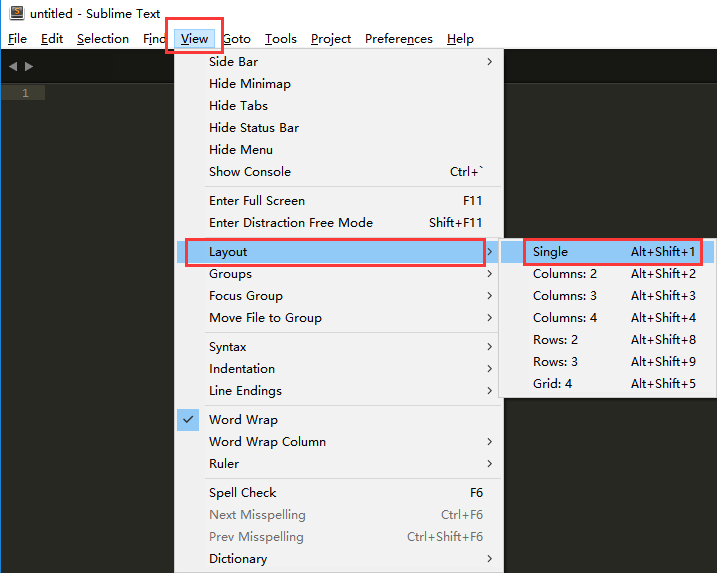Open the Help menu
Image resolution: width=717 pixels, height=573 pixels.
(x=460, y=39)
